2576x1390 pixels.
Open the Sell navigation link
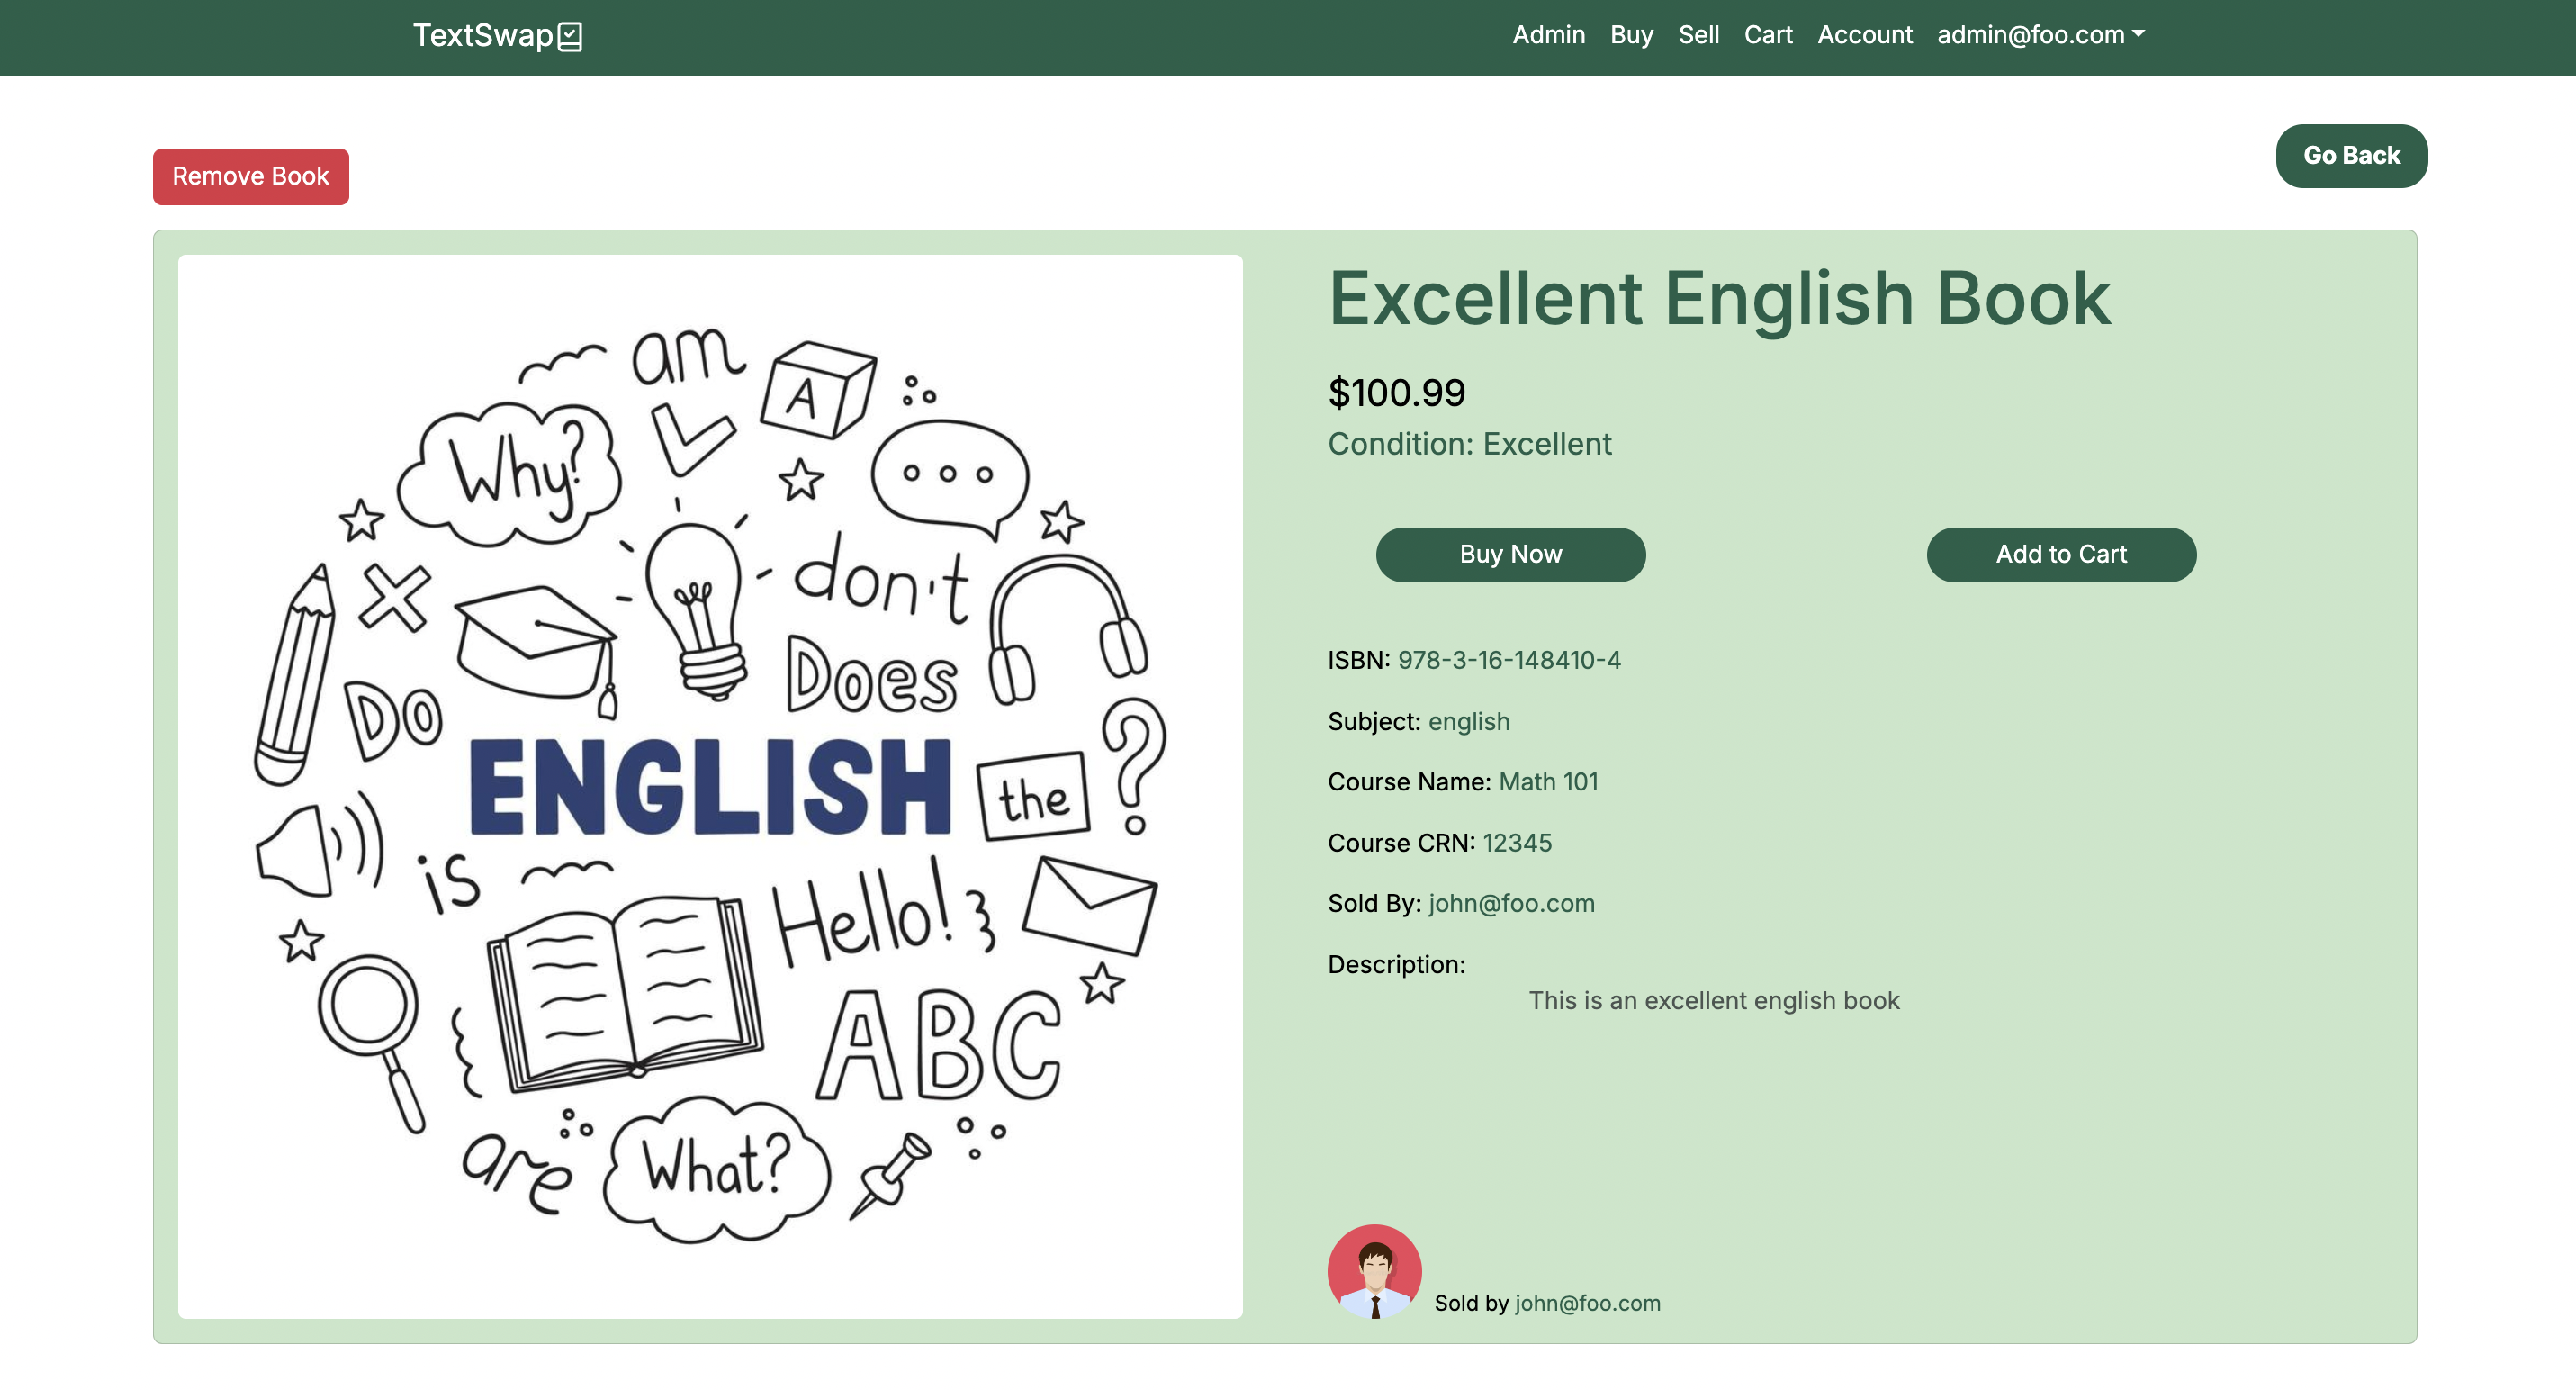tap(1698, 35)
